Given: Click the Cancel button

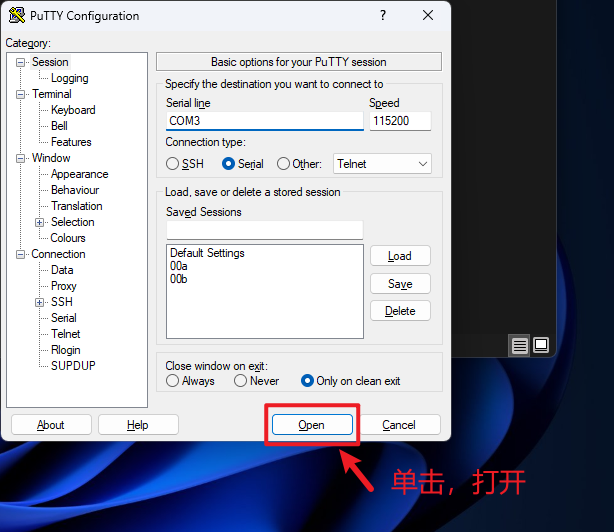Looking at the screenshot, I should [399, 425].
